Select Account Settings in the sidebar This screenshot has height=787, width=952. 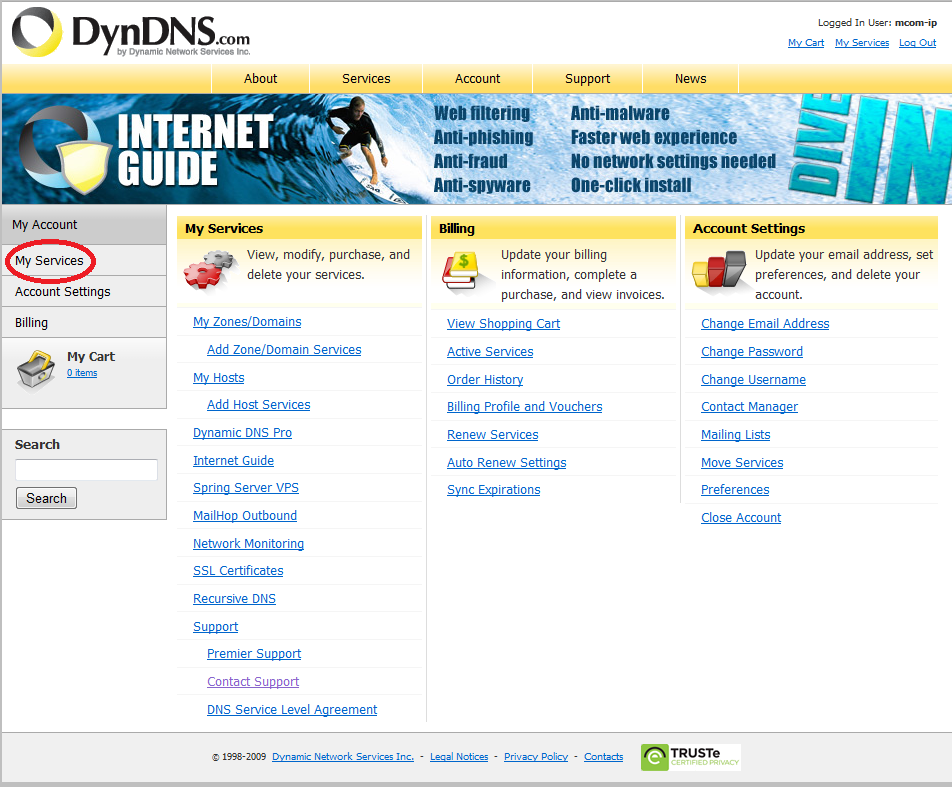(x=84, y=291)
